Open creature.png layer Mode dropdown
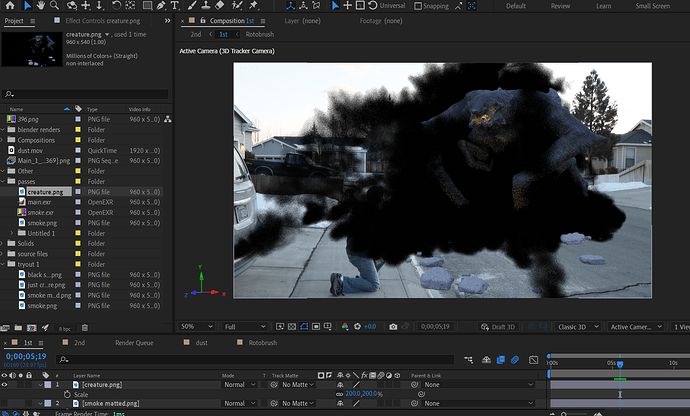This screenshot has width=690, height=416. tap(239, 385)
